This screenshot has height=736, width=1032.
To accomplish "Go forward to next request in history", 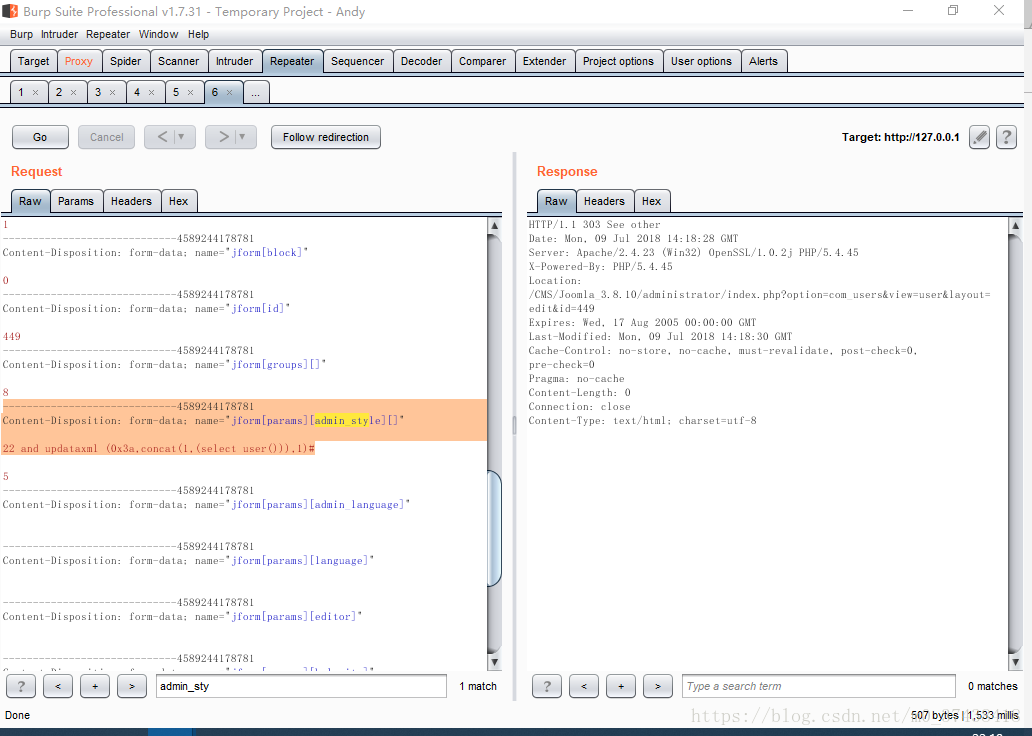I will pyautogui.click(x=222, y=137).
